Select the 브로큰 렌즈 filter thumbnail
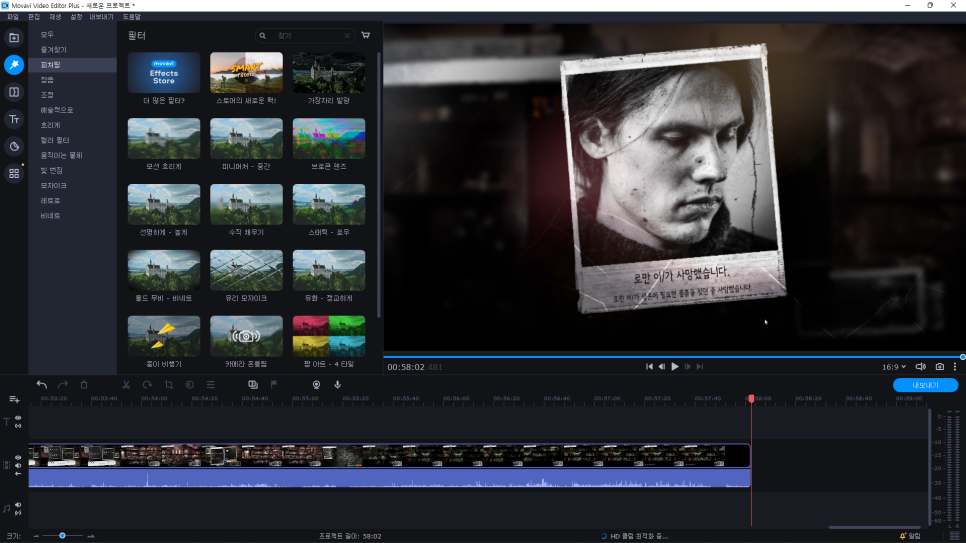Image resolution: width=966 pixels, height=543 pixels. coord(329,139)
